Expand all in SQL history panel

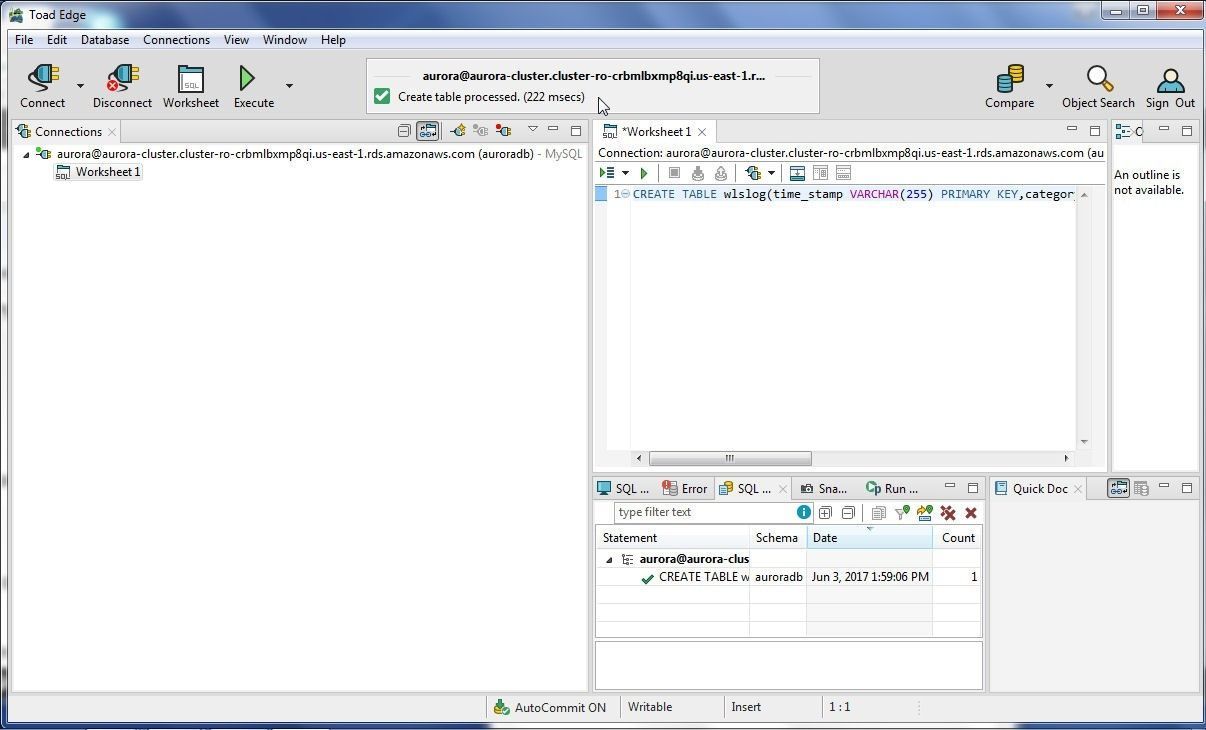tap(825, 513)
